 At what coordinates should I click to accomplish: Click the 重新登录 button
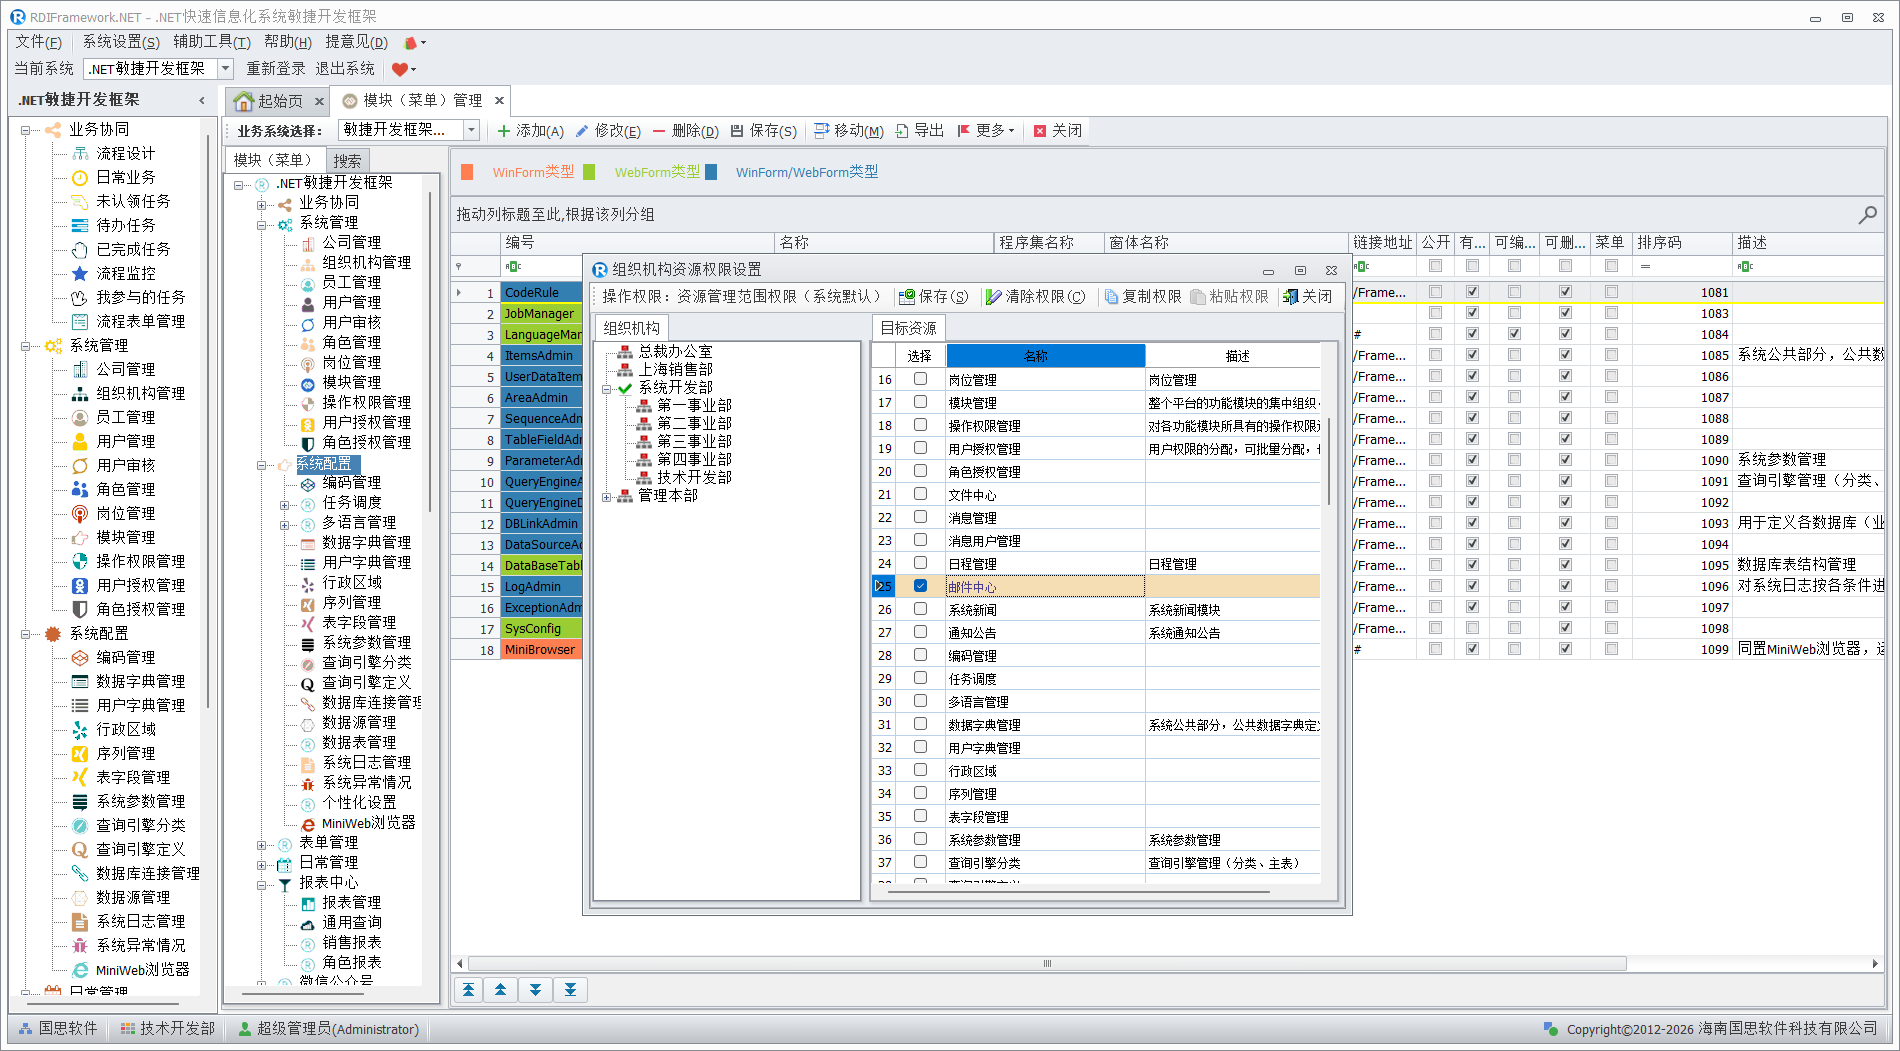[x=275, y=69]
